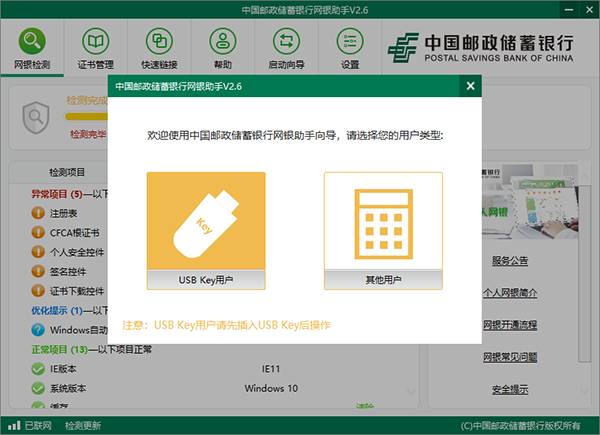This screenshot has height=435, width=600.
Task: Click the Postal Savings Bank logo
Action: pyautogui.click(x=481, y=48)
